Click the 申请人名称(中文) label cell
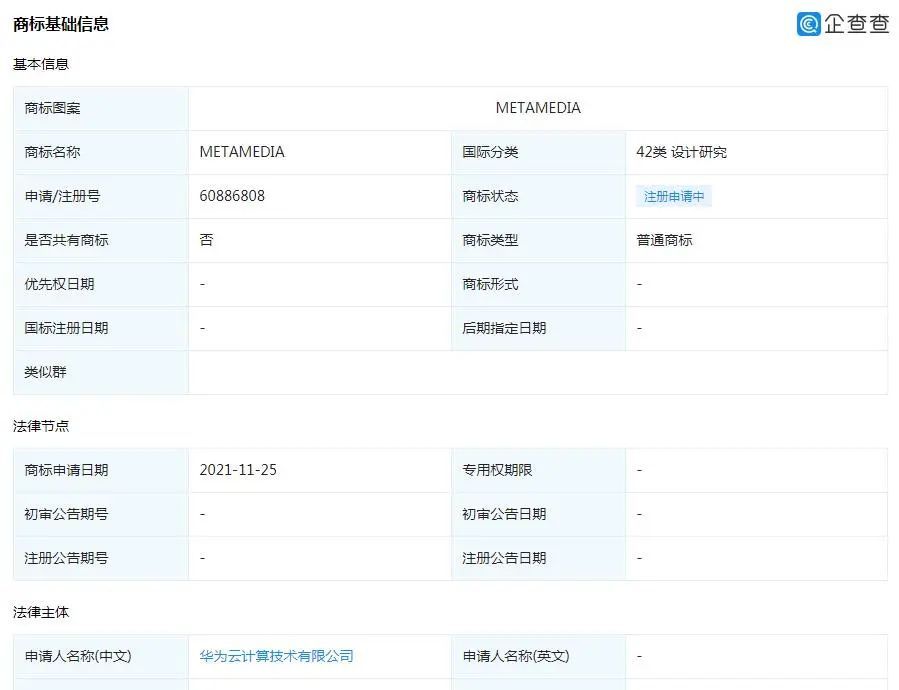 [x=101, y=656]
